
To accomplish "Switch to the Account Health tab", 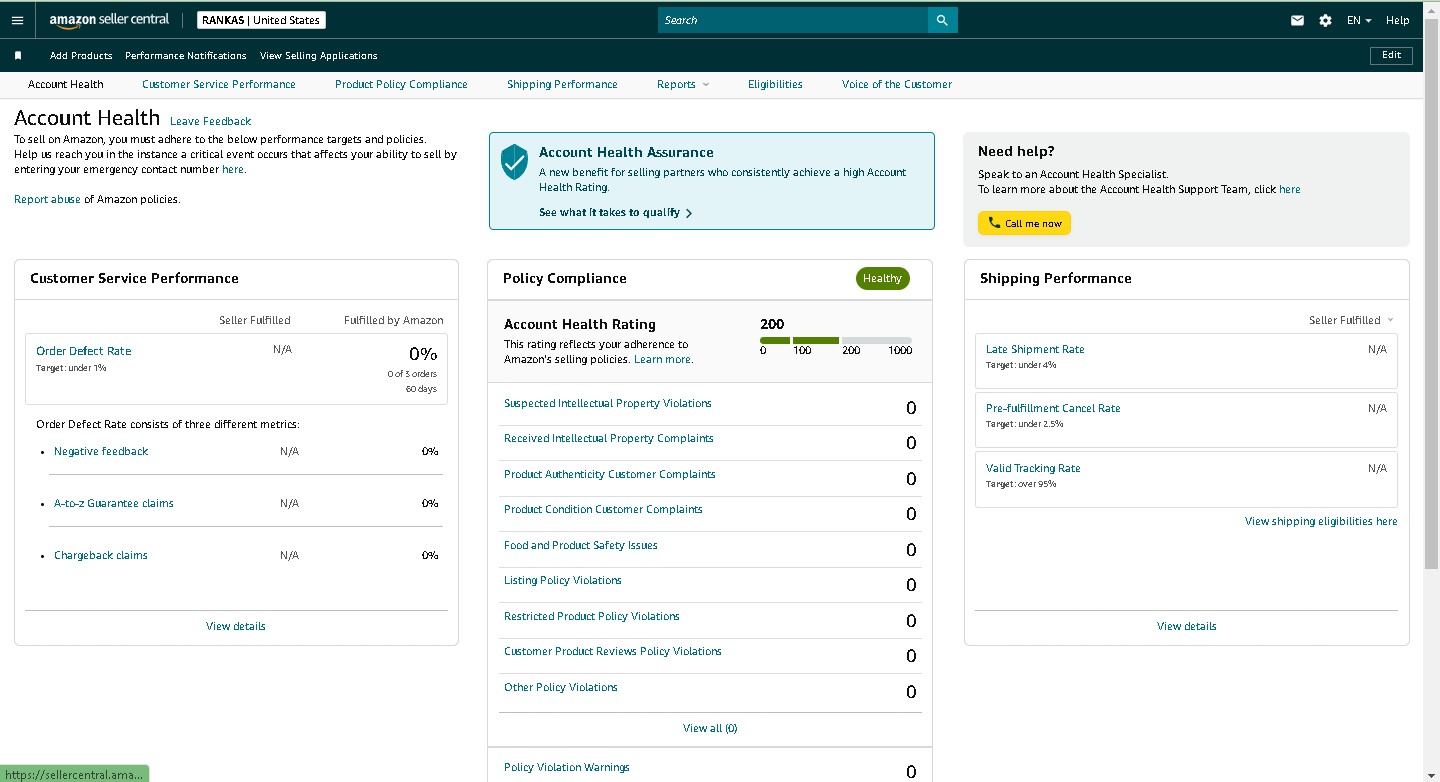I will point(66,85).
